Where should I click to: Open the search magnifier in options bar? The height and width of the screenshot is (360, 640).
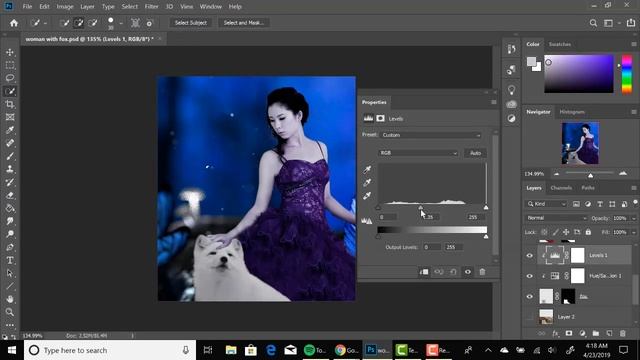593,23
